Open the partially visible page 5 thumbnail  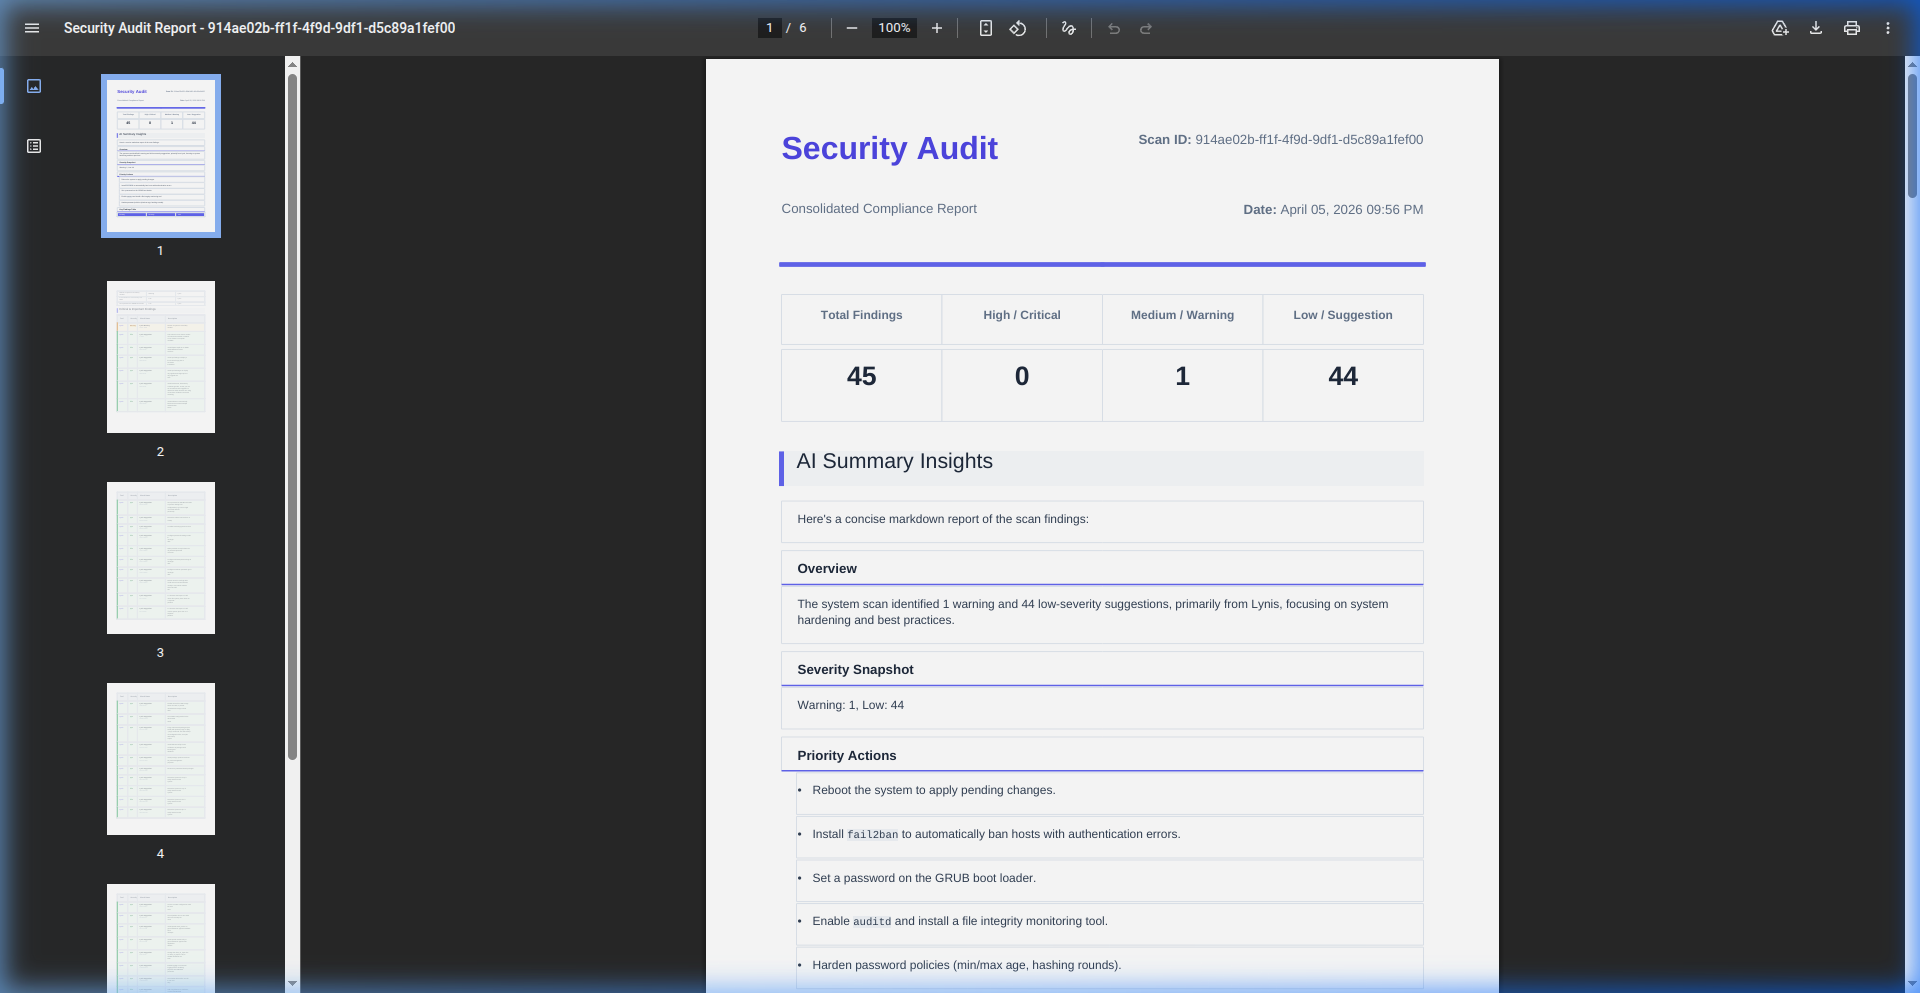coord(161,938)
